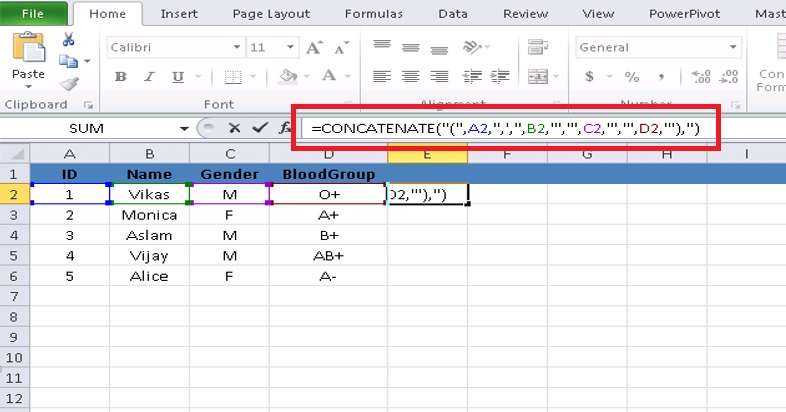Toggle Align Text Left
The image size is (786, 412).
tap(382, 76)
